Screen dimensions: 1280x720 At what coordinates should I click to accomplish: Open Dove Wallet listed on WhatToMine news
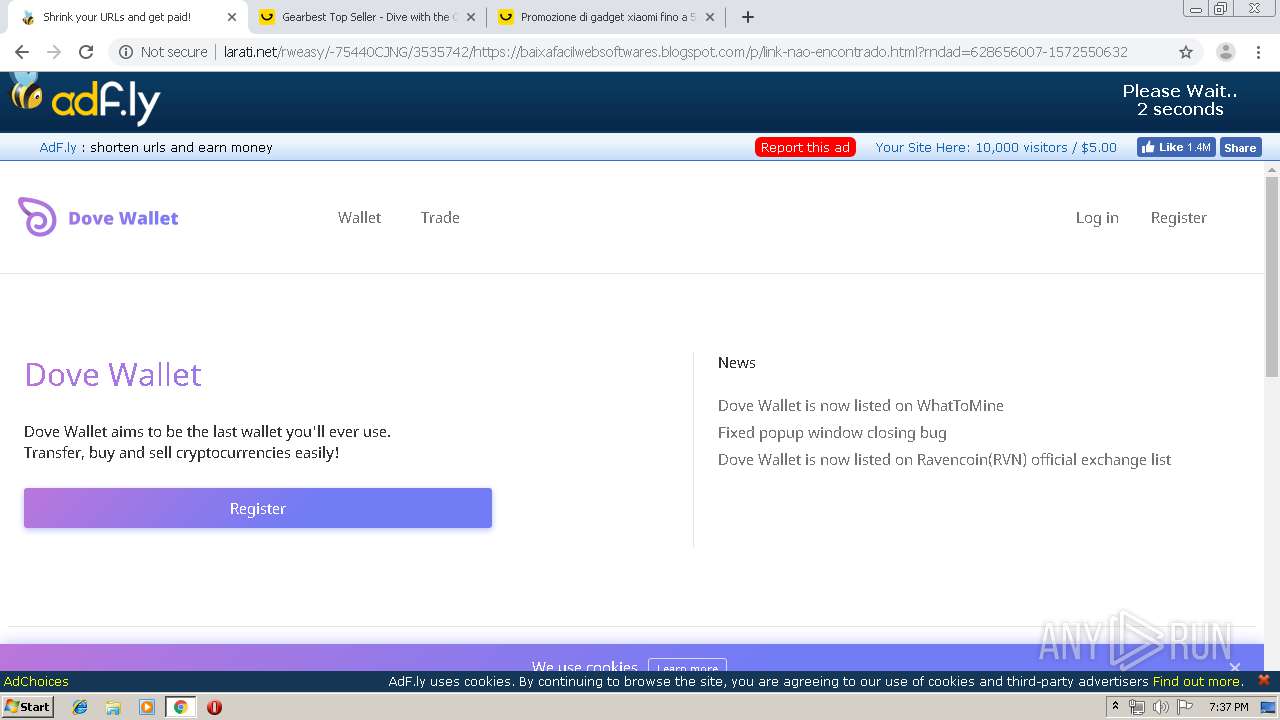tap(860, 405)
